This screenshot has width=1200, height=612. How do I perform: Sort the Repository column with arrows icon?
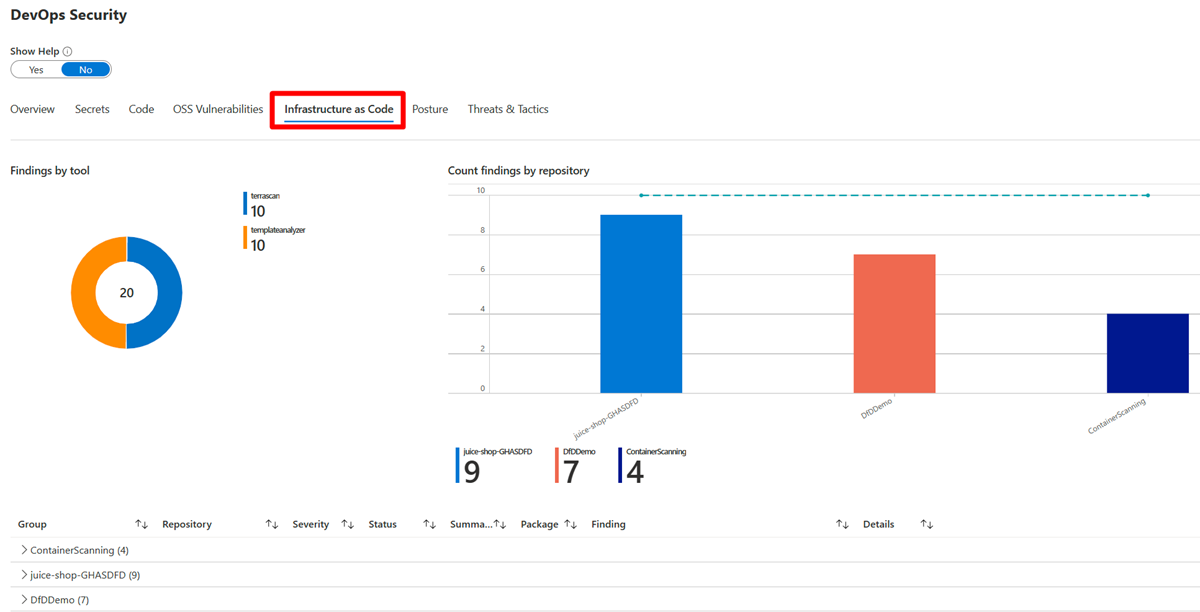pos(271,524)
